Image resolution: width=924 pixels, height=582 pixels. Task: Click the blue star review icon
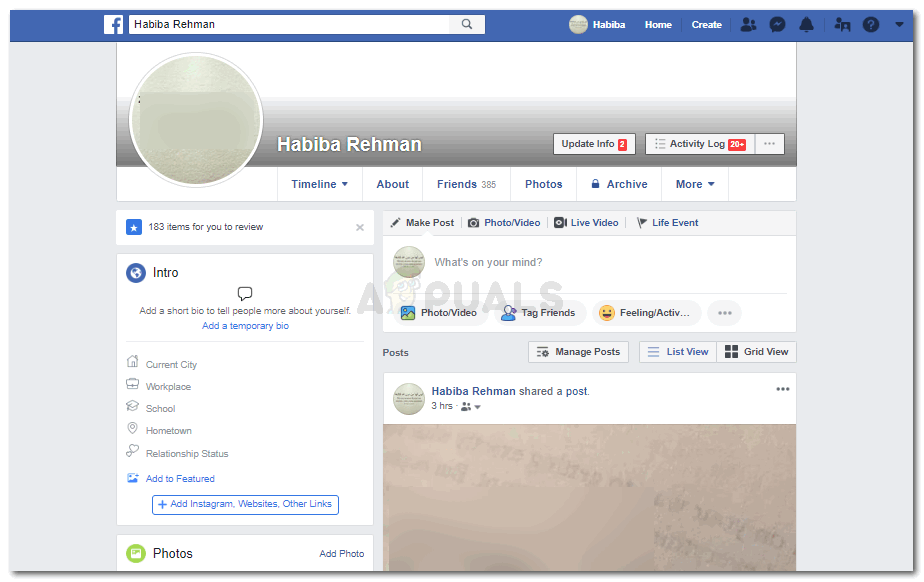[134, 227]
